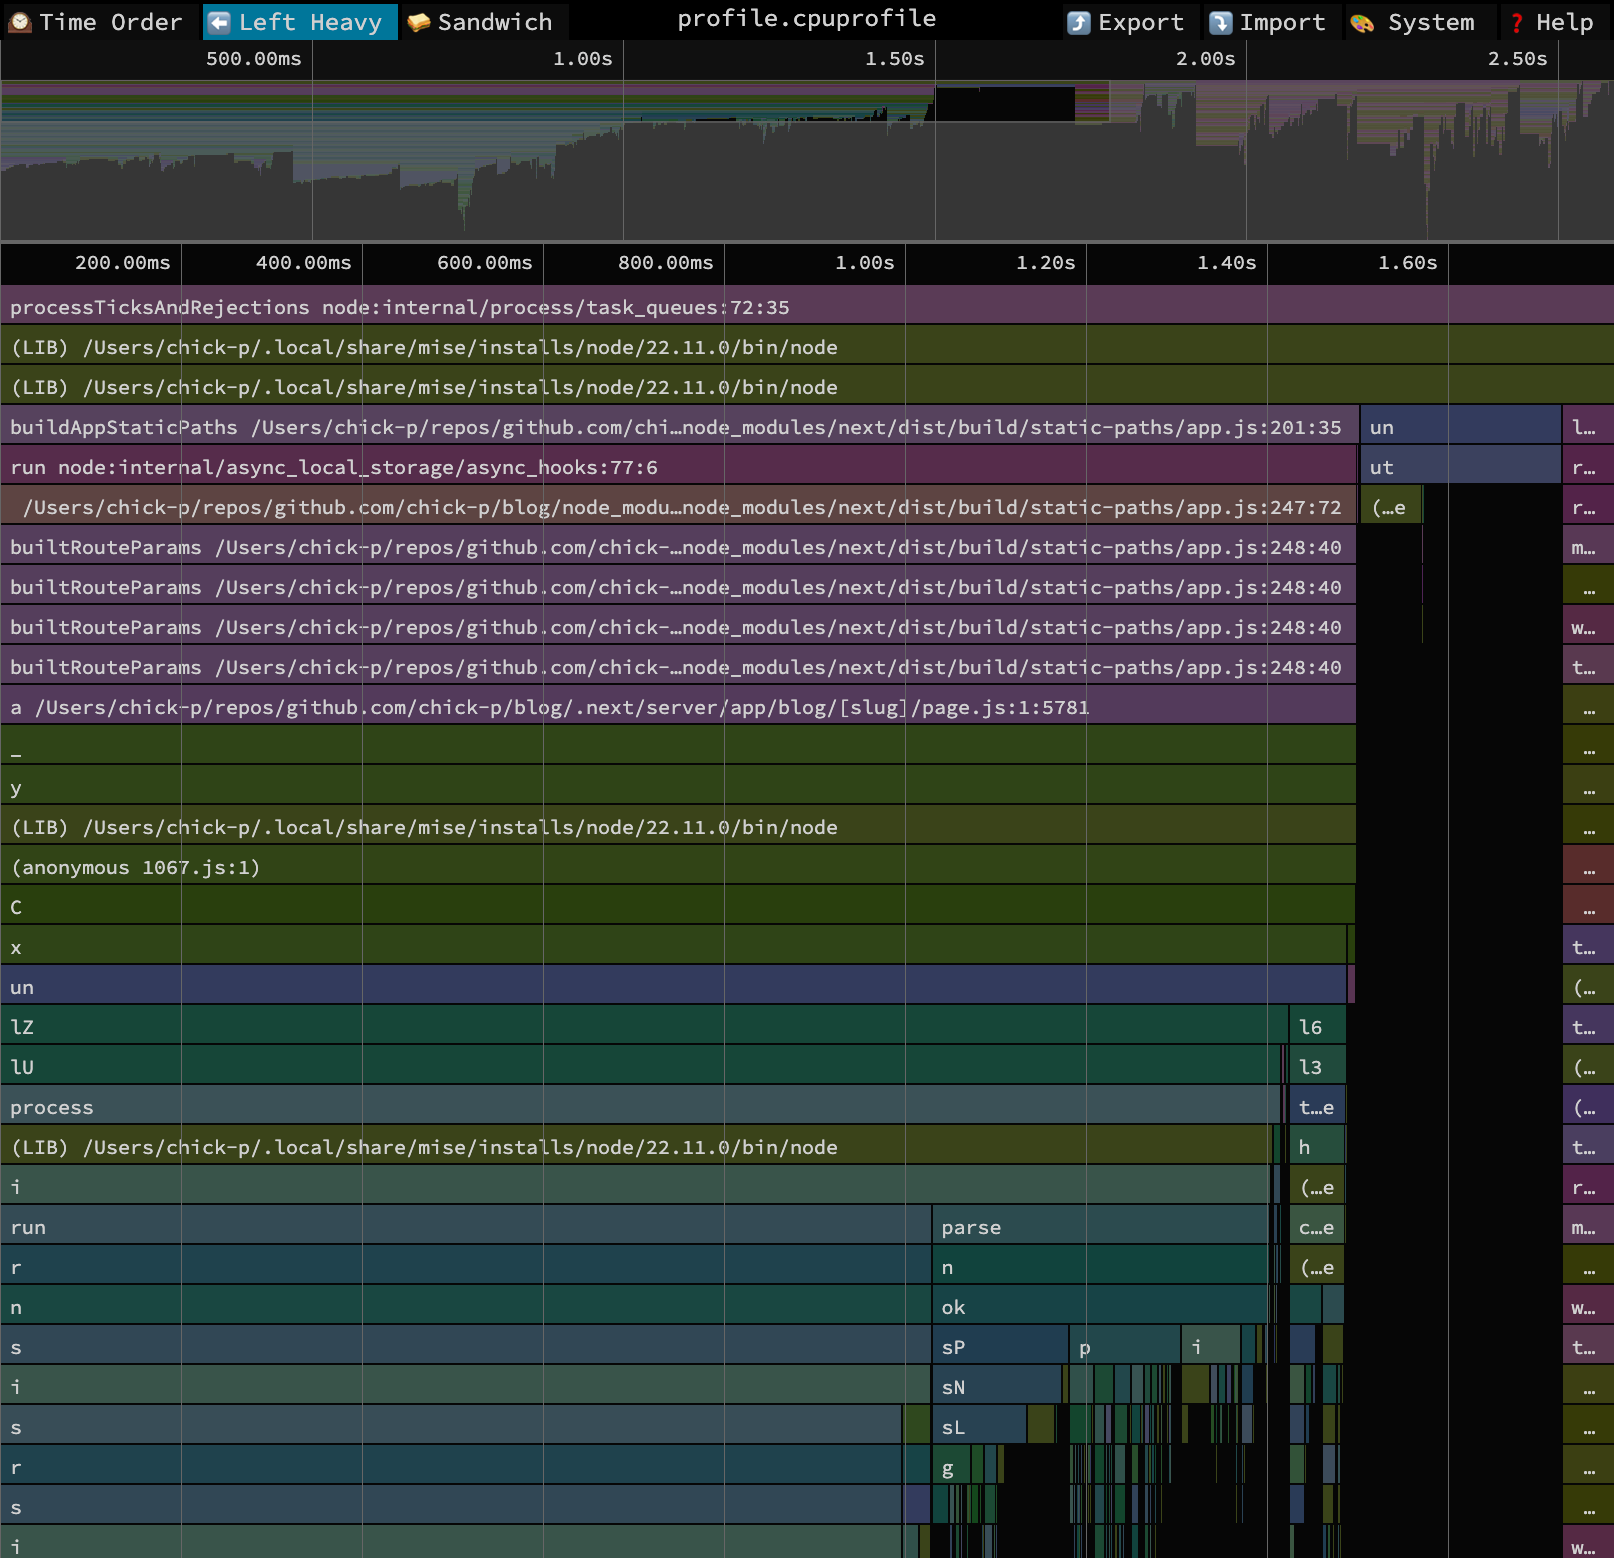The width and height of the screenshot is (1614, 1558).
Task: Select the small 'un' frame beside buildAppStaticPaths
Action: pos(1460,425)
